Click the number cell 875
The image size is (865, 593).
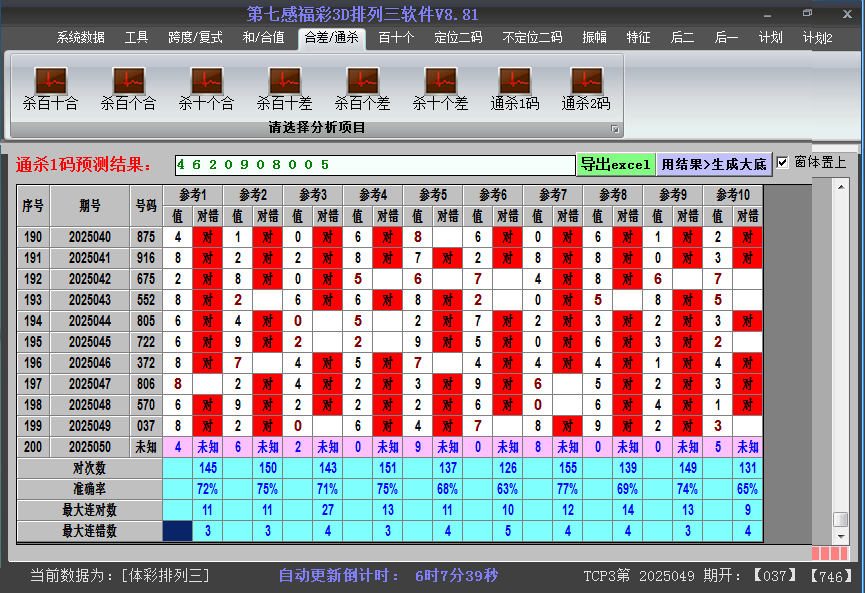(146, 237)
